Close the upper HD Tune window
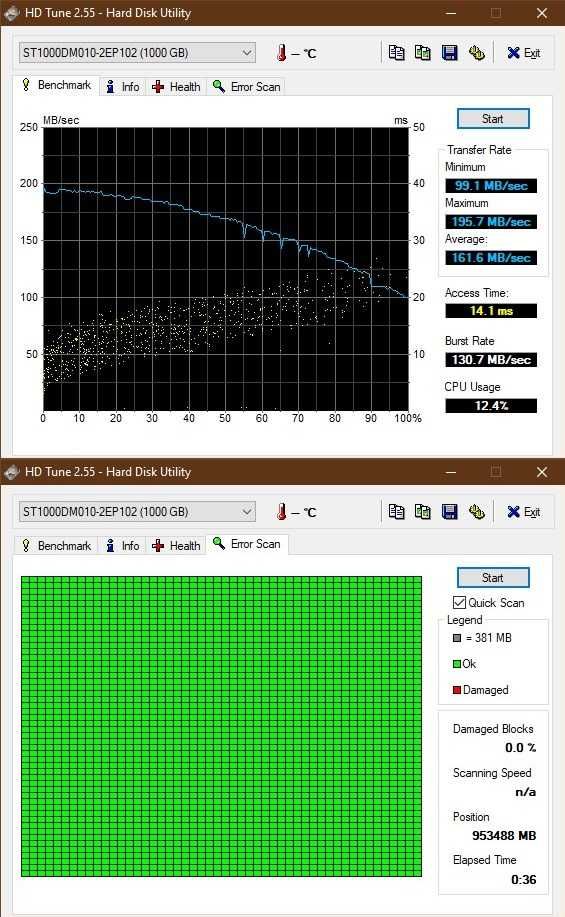Screen dimensions: 565x917 pos(542,13)
